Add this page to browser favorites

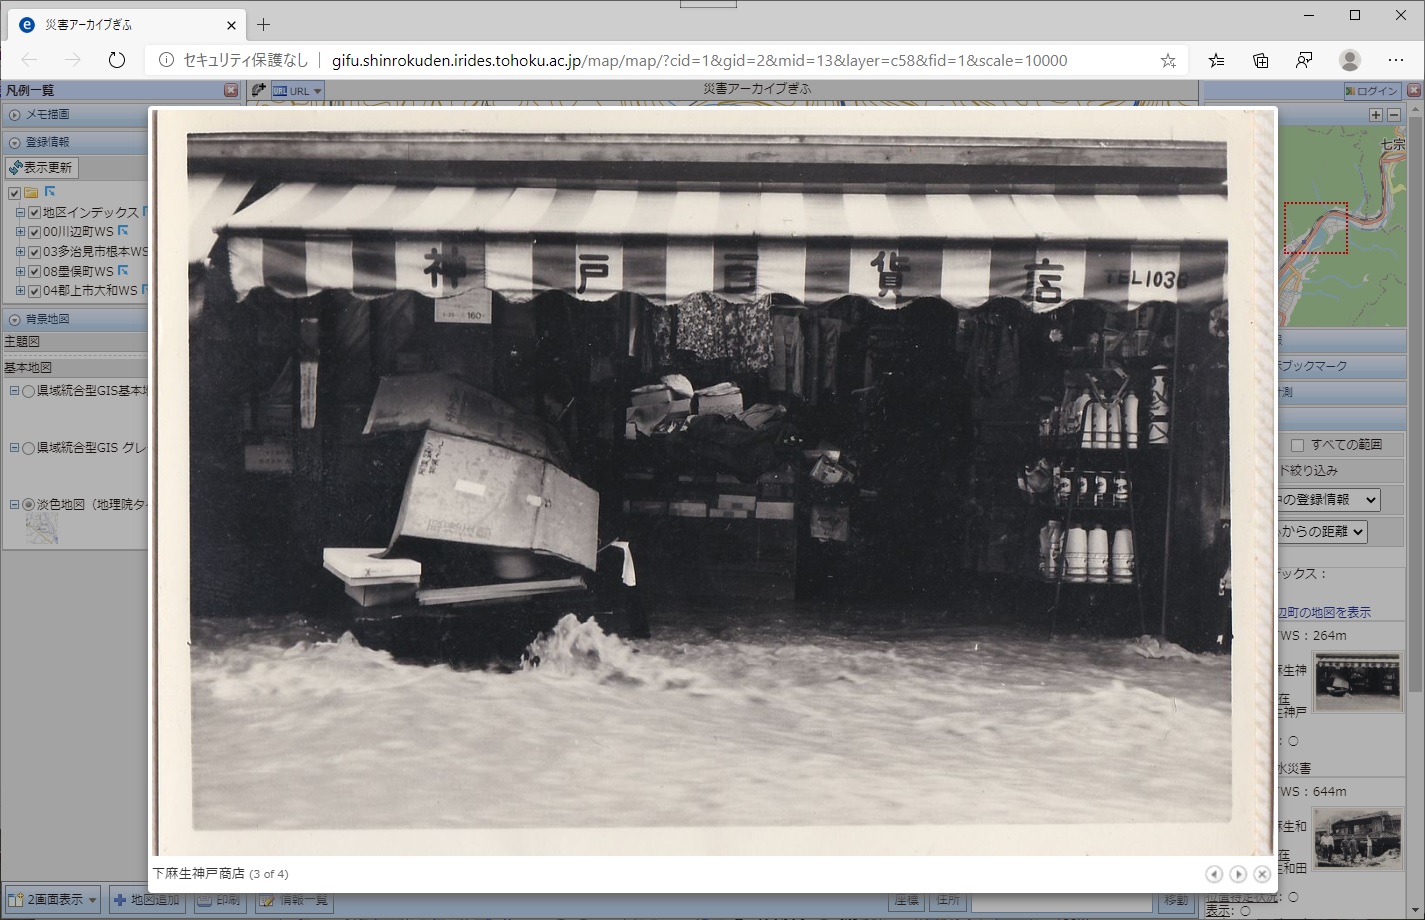(x=1168, y=60)
